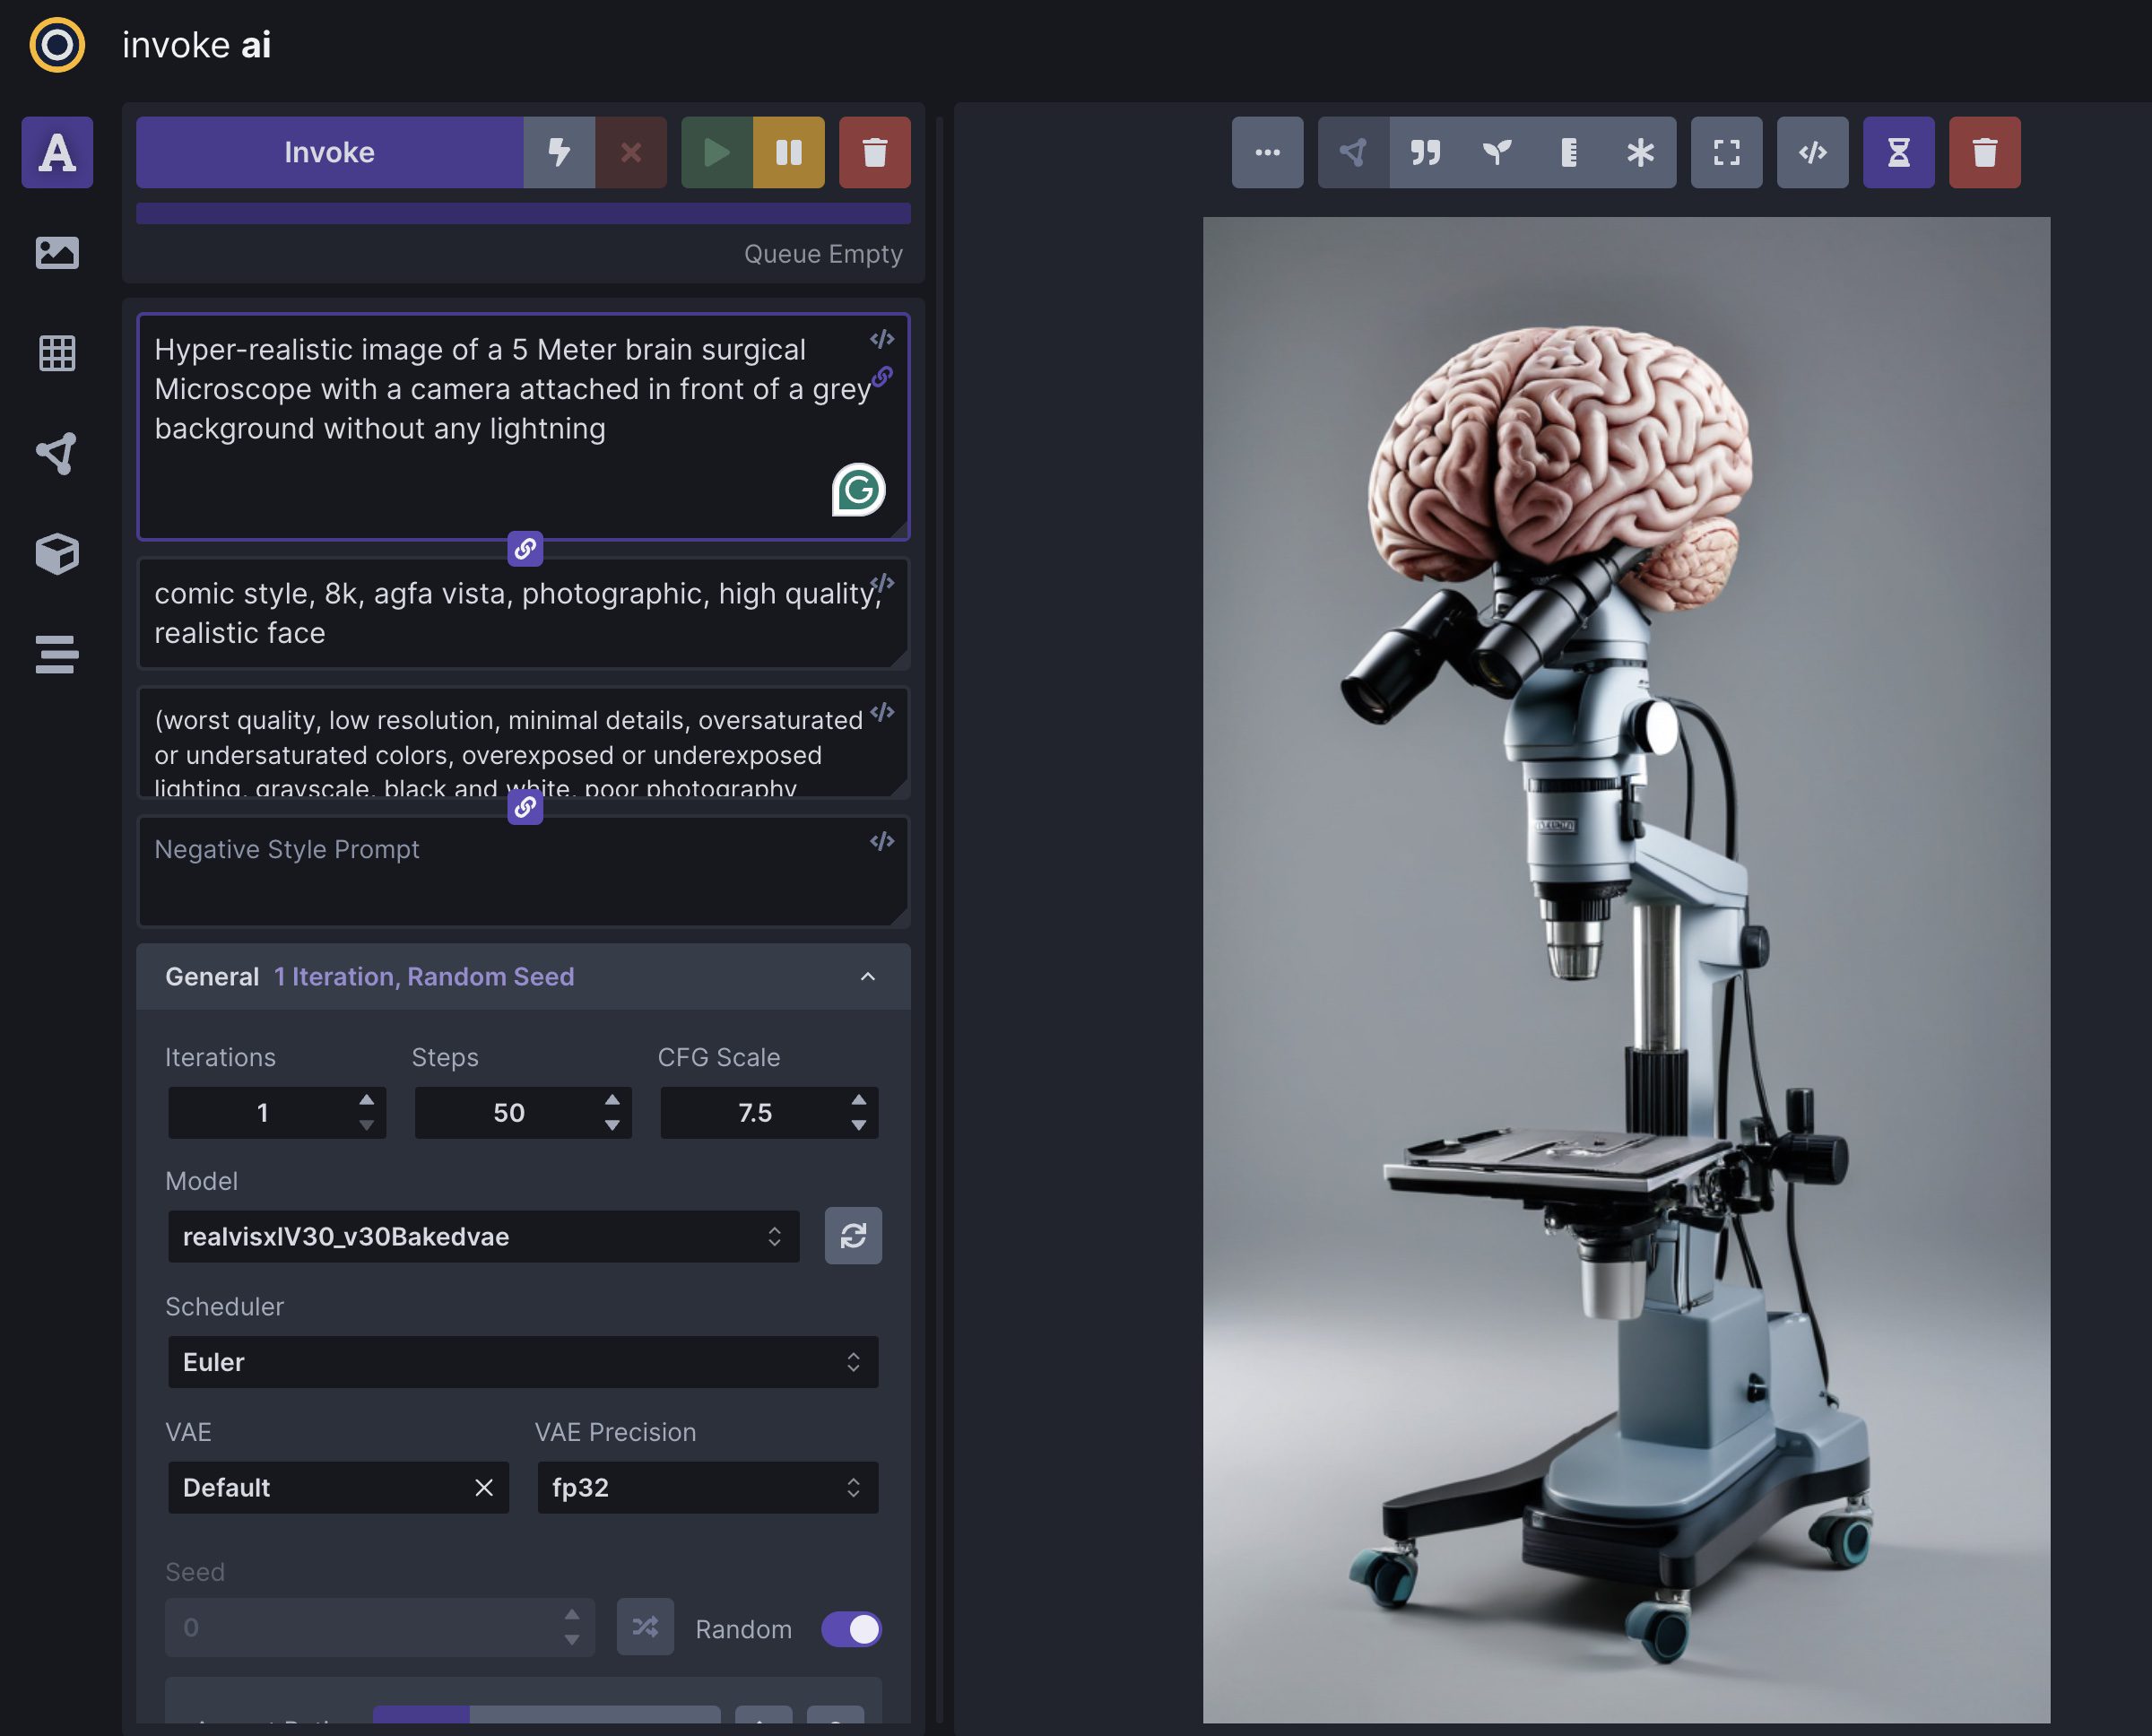Load workflow nodes icon in viewer toolbar
Image resolution: width=2152 pixels, height=1736 pixels.
(x=1353, y=152)
